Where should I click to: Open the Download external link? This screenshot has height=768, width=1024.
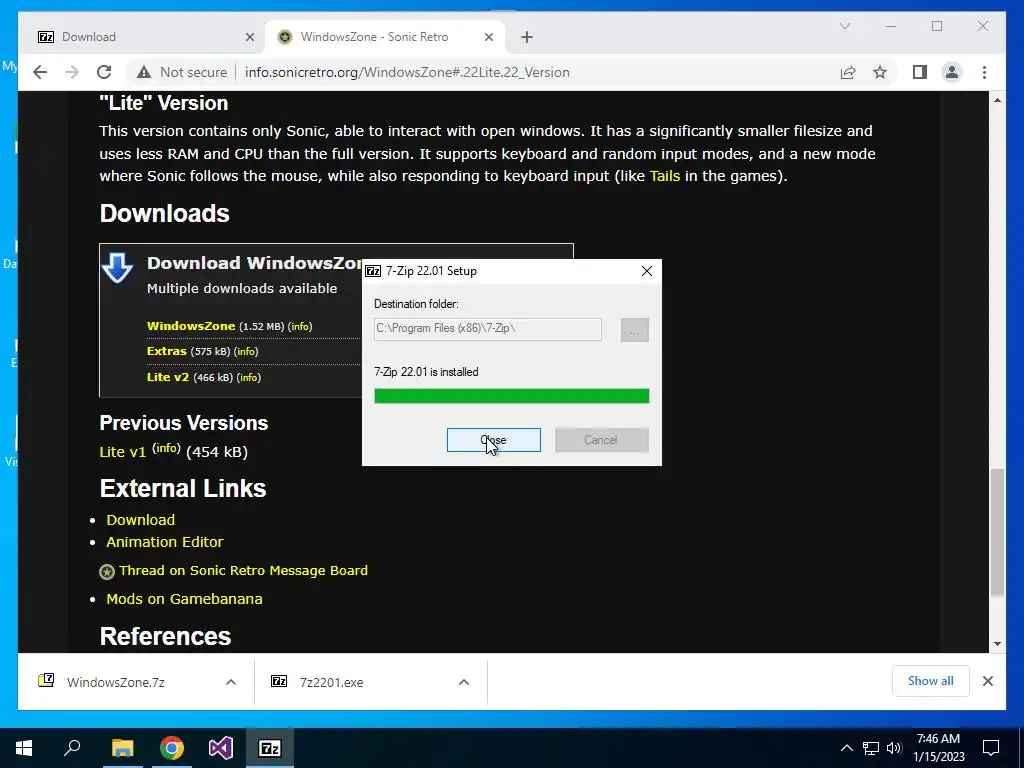tap(140, 520)
